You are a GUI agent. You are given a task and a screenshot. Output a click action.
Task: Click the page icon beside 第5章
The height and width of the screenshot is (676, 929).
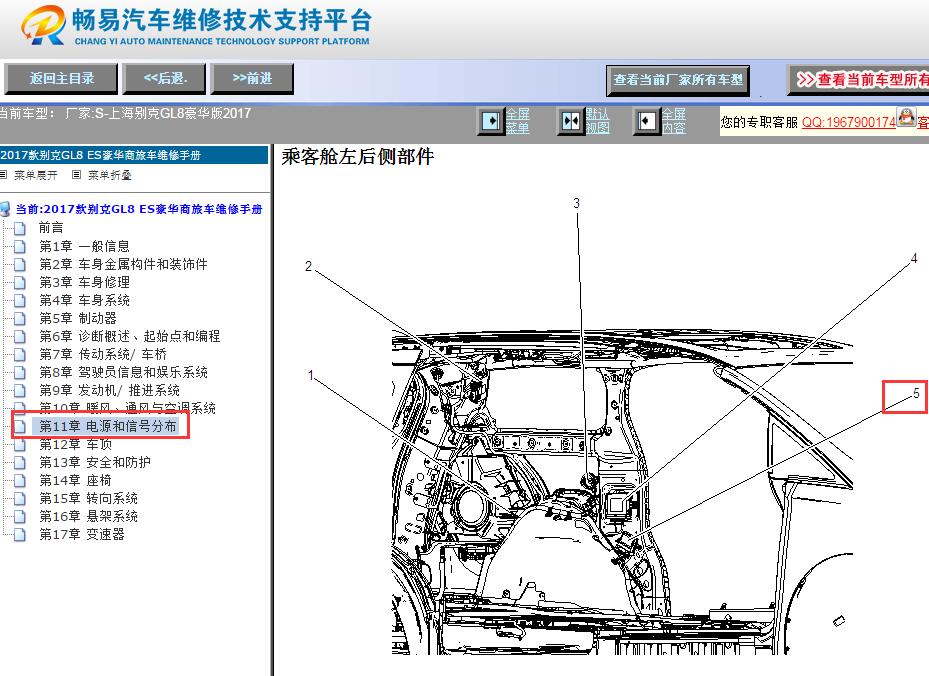20,319
